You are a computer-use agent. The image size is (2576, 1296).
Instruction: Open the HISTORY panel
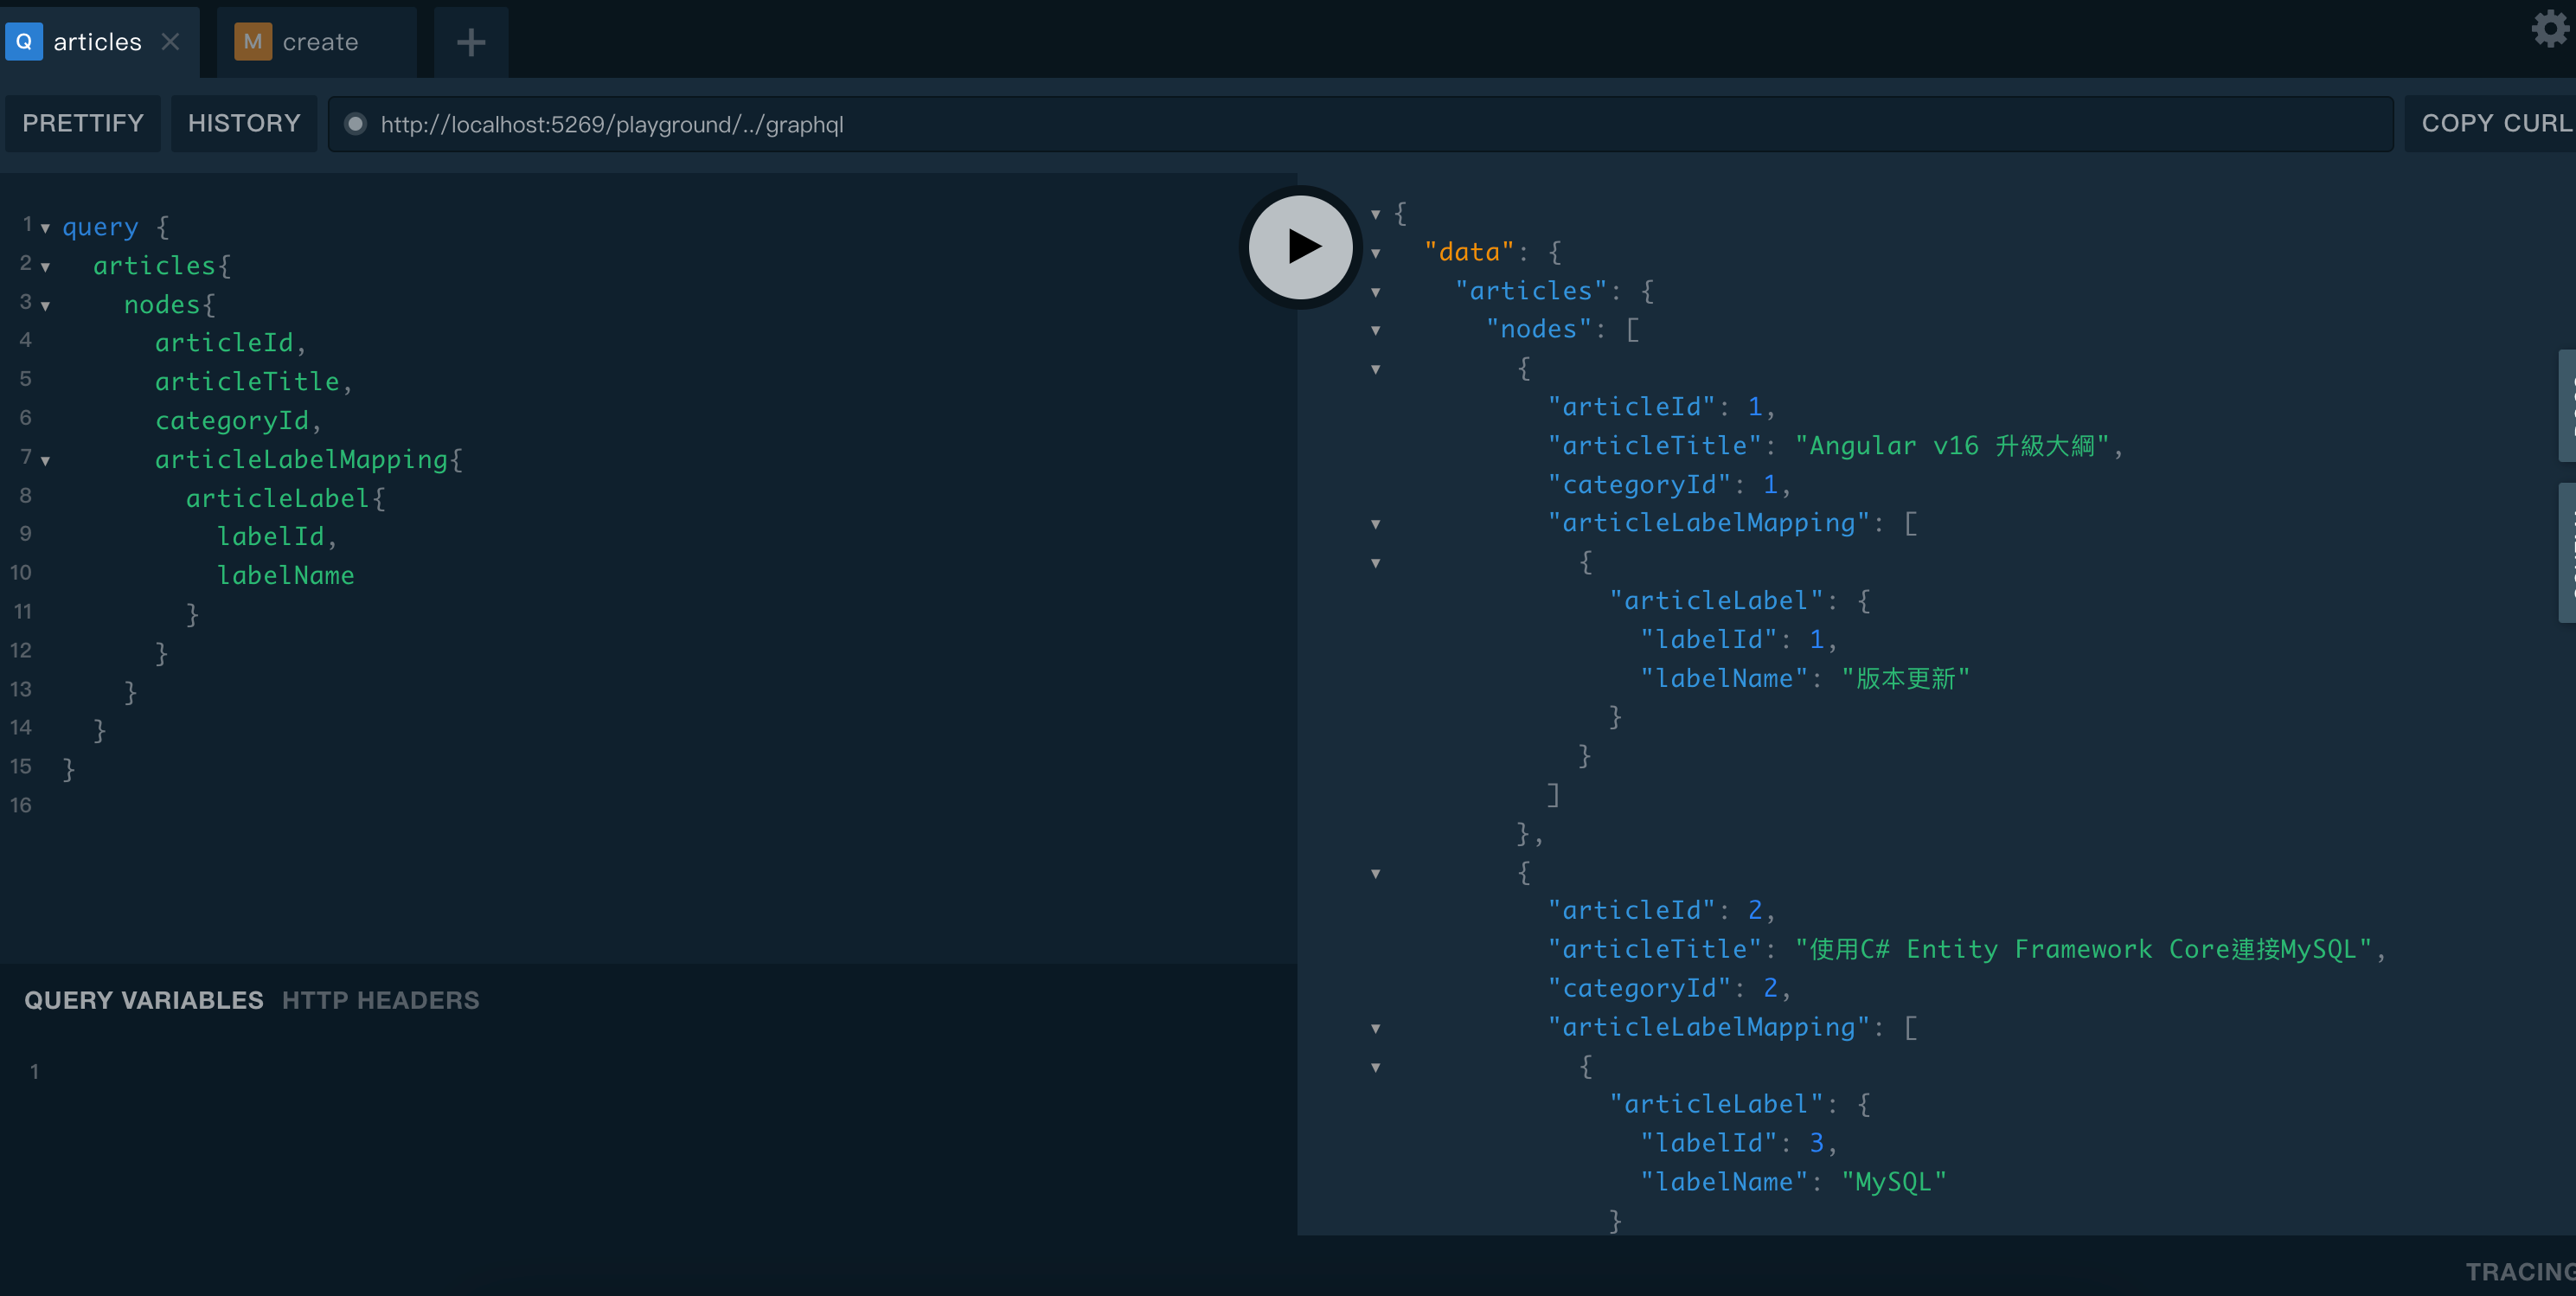244,123
